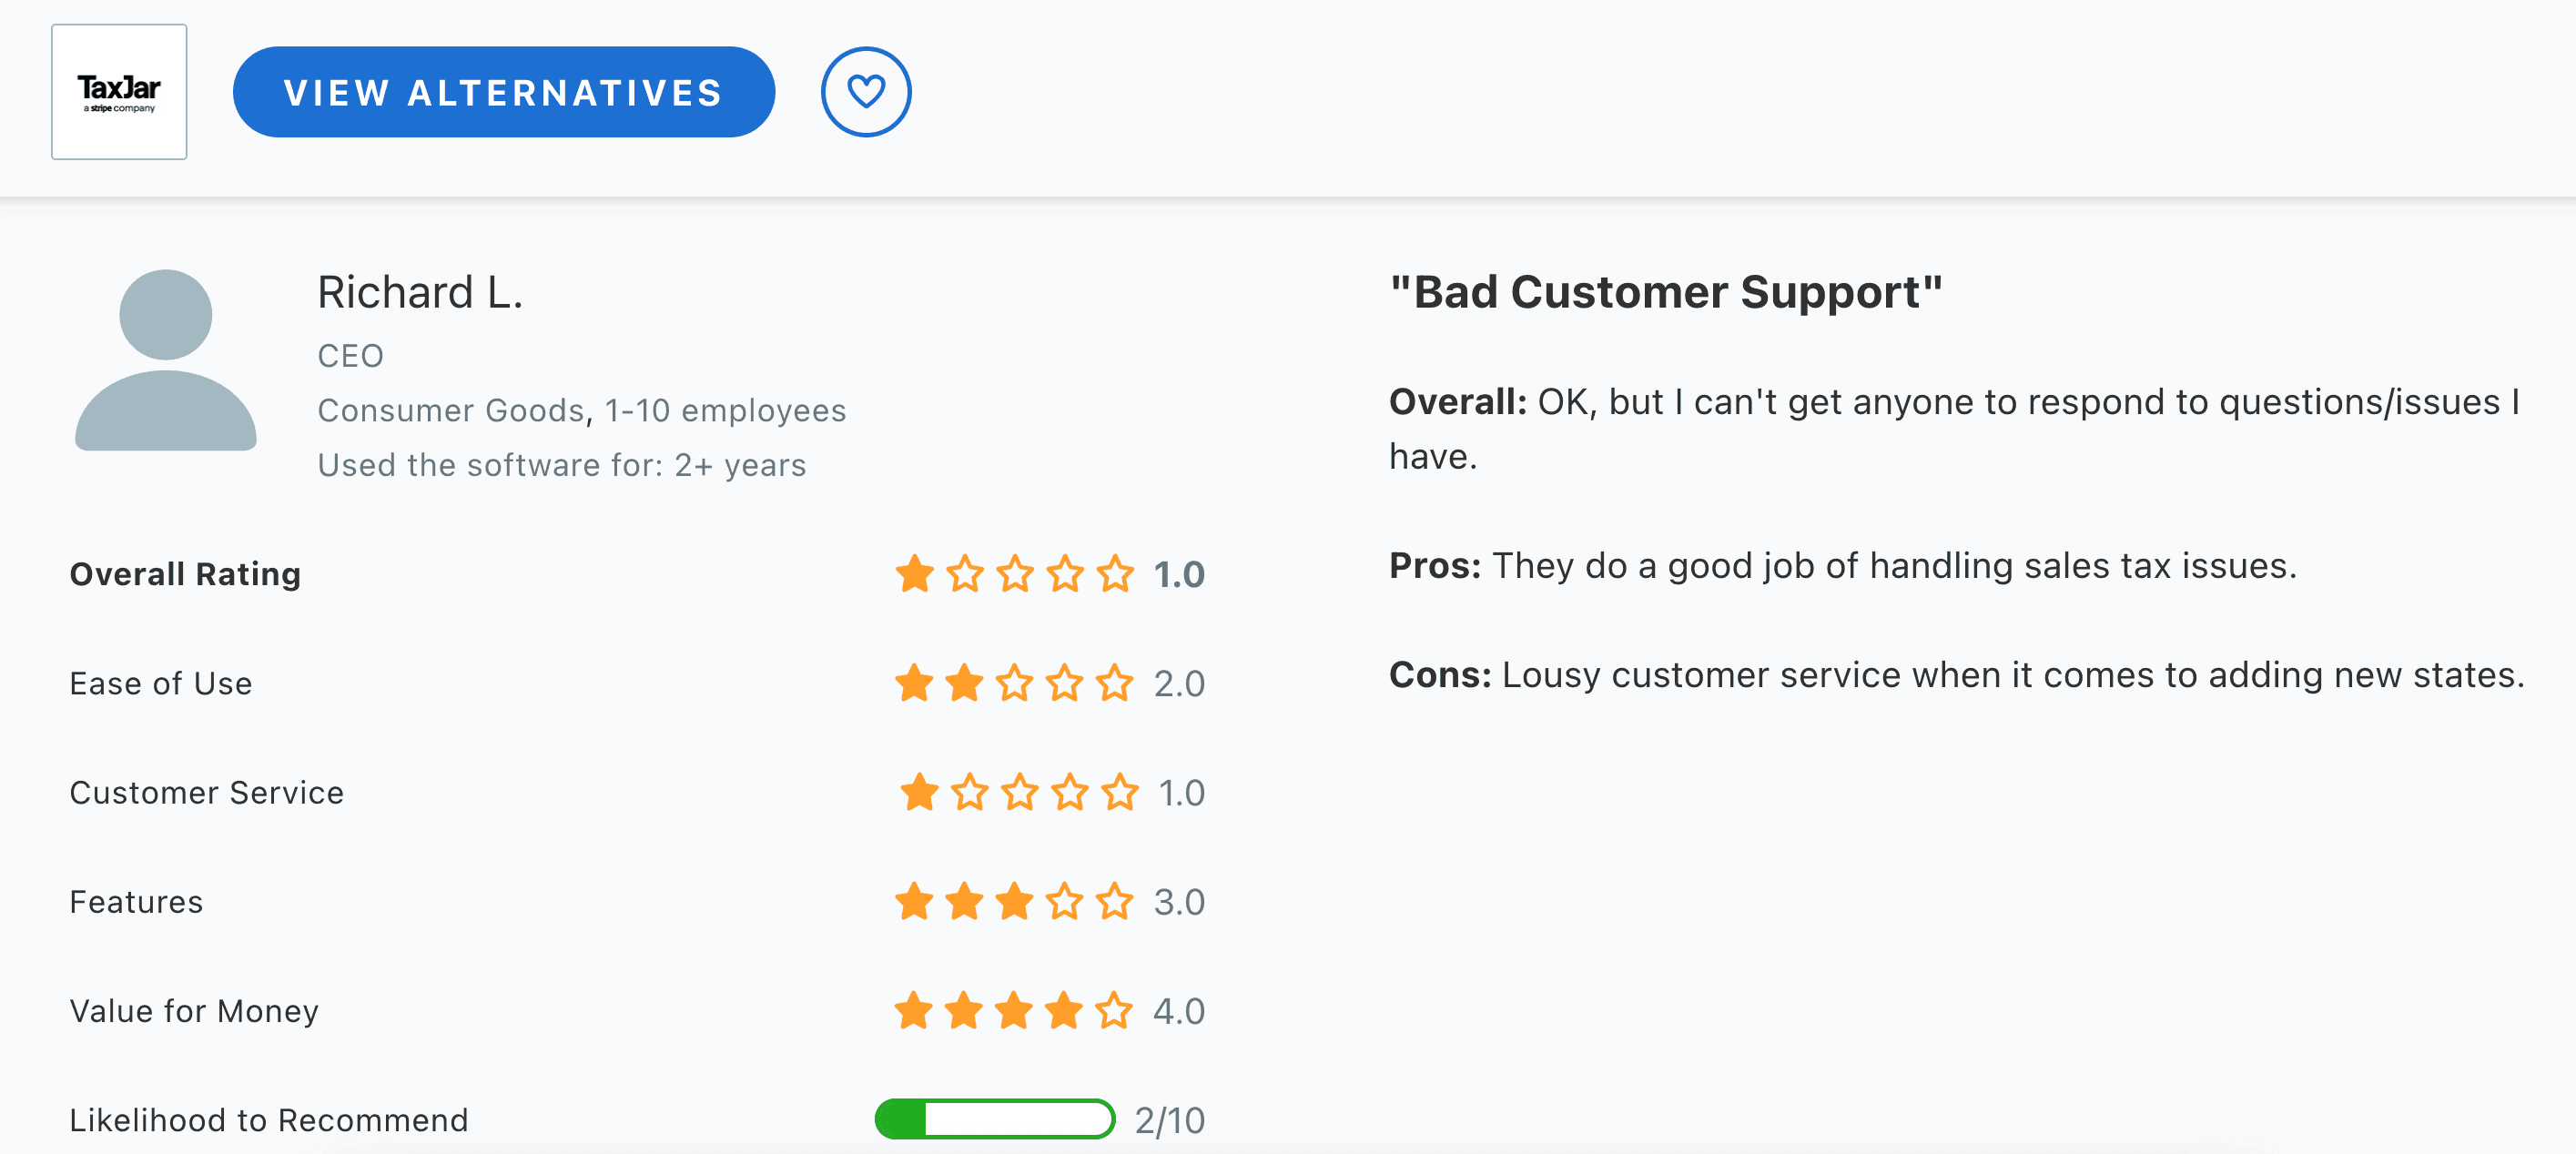Select the second filled star under Ease of Use
This screenshot has width=2576, height=1154.
pyautogui.click(x=963, y=684)
